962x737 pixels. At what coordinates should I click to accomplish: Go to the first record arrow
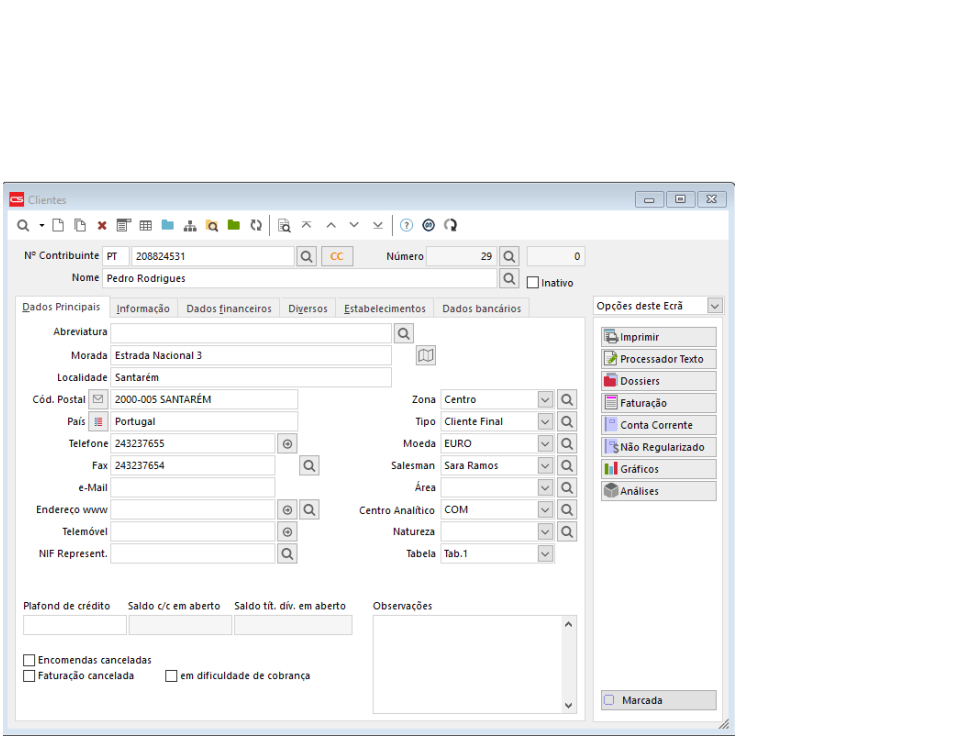(306, 226)
